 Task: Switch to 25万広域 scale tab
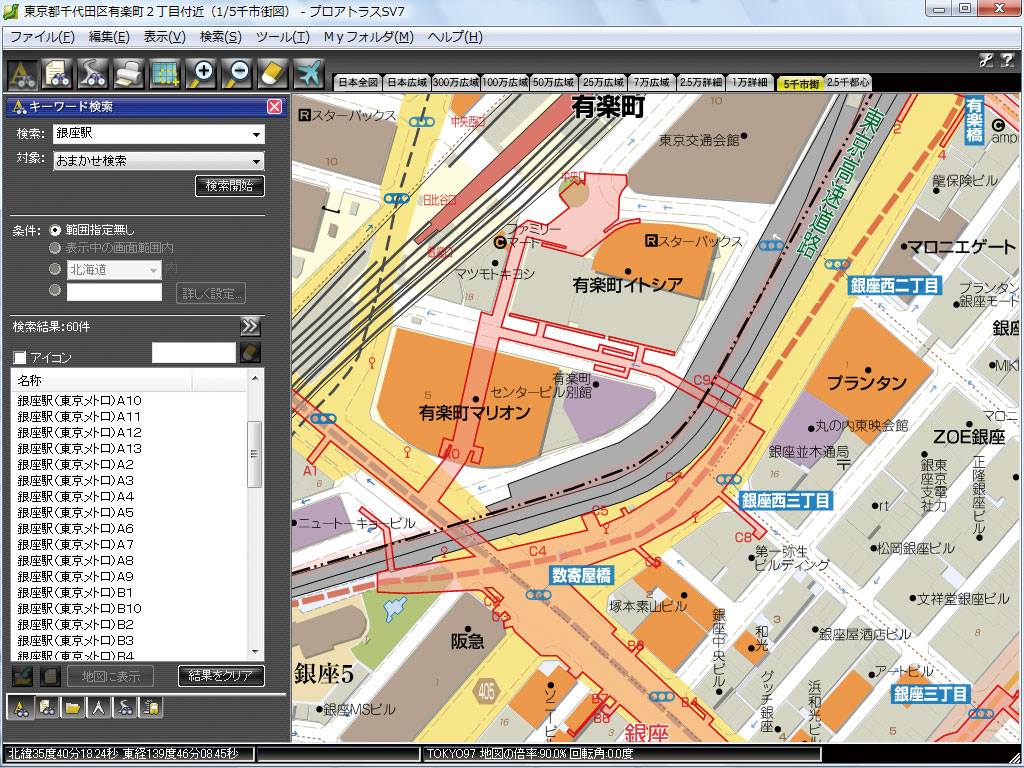tap(603, 82)
